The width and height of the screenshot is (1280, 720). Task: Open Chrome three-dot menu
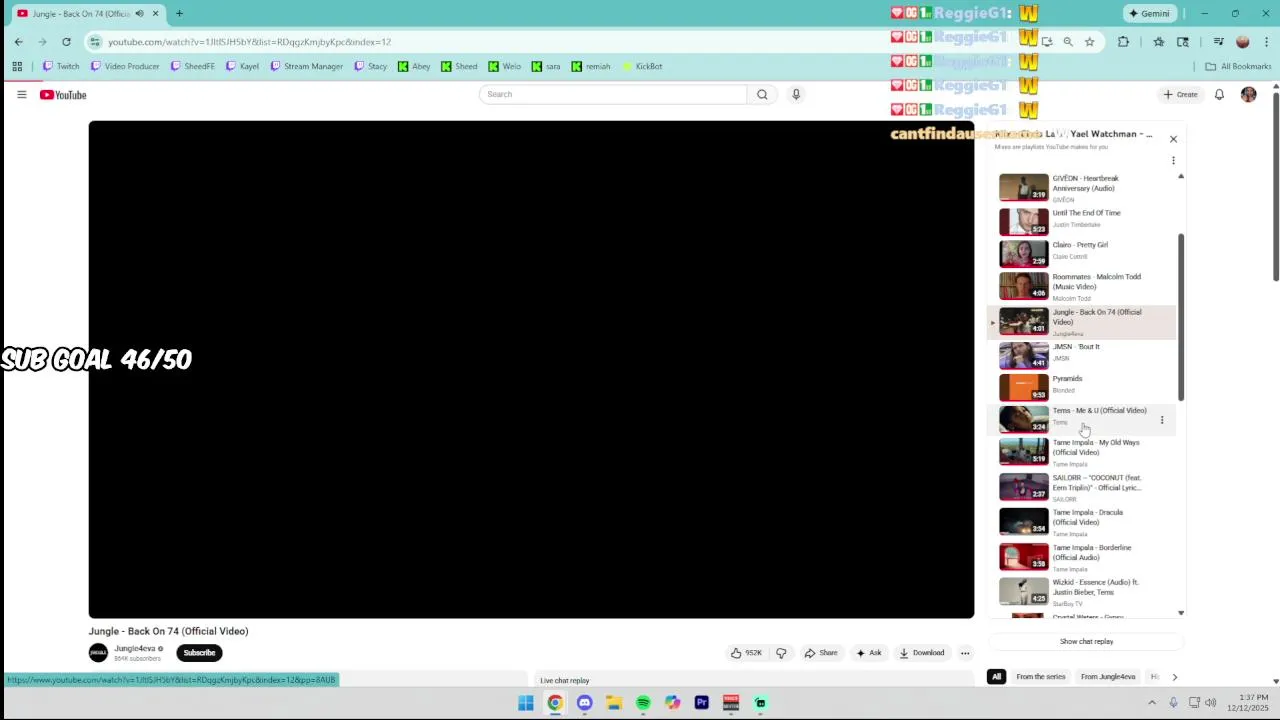[1267, 42]
